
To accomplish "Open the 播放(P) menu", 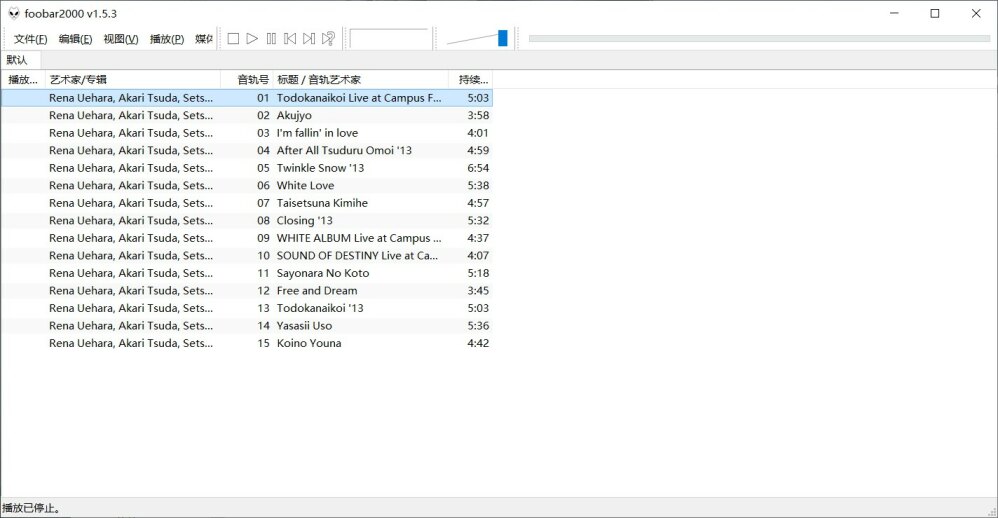I will click(167, 39).
